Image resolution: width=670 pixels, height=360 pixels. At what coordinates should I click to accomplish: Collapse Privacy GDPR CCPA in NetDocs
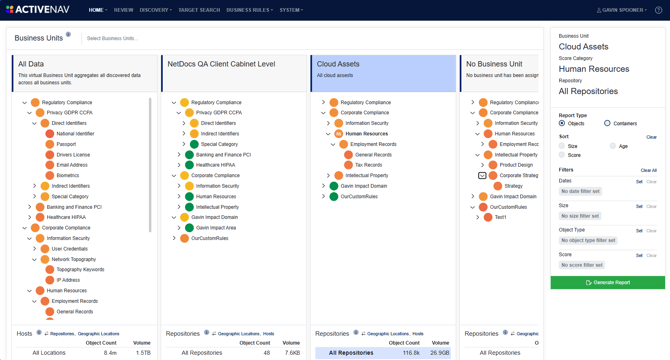point(179,113)
